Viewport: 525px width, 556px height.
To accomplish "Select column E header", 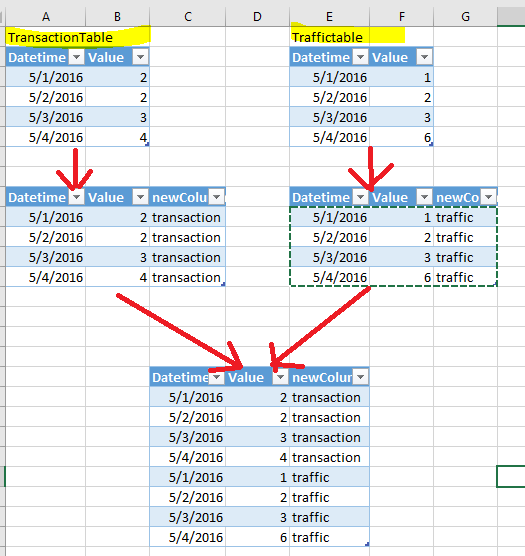I will [x=329, y=17].
